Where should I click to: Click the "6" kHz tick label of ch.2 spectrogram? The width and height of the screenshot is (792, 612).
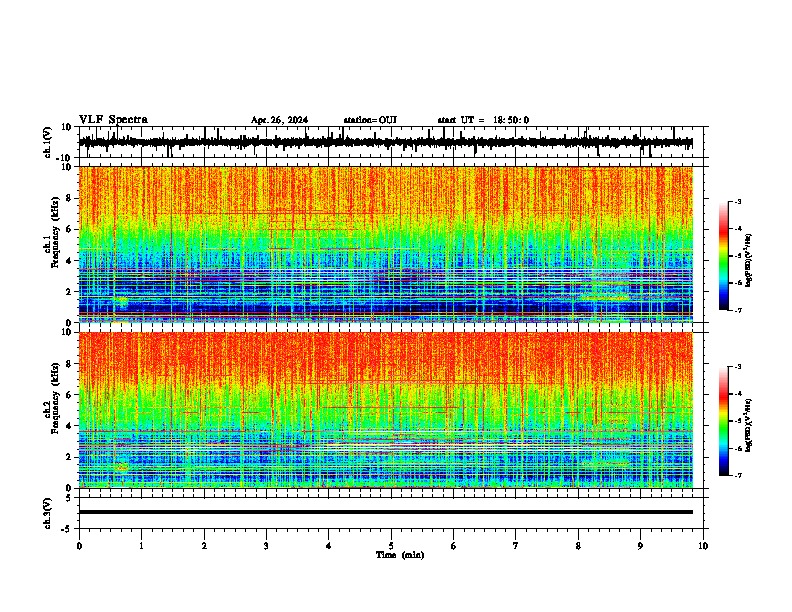(69, 395)
